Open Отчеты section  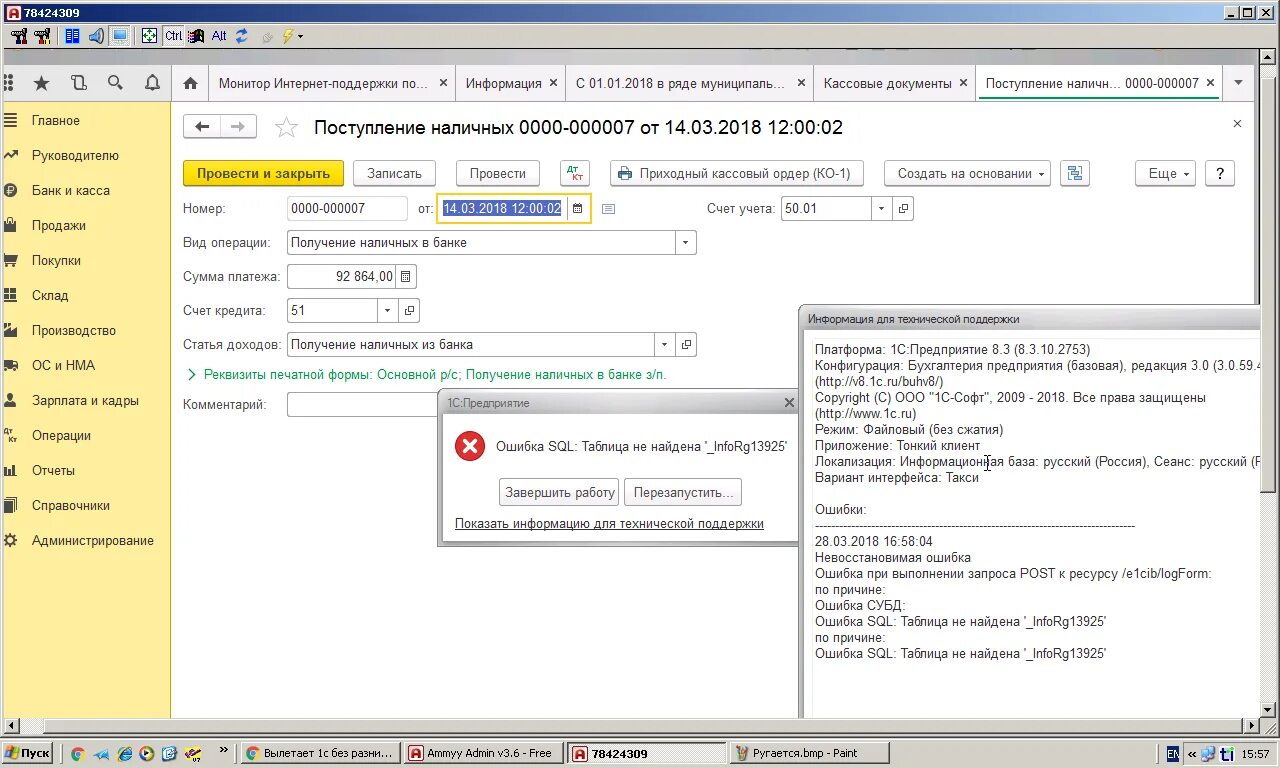click(x=53, y=470)
